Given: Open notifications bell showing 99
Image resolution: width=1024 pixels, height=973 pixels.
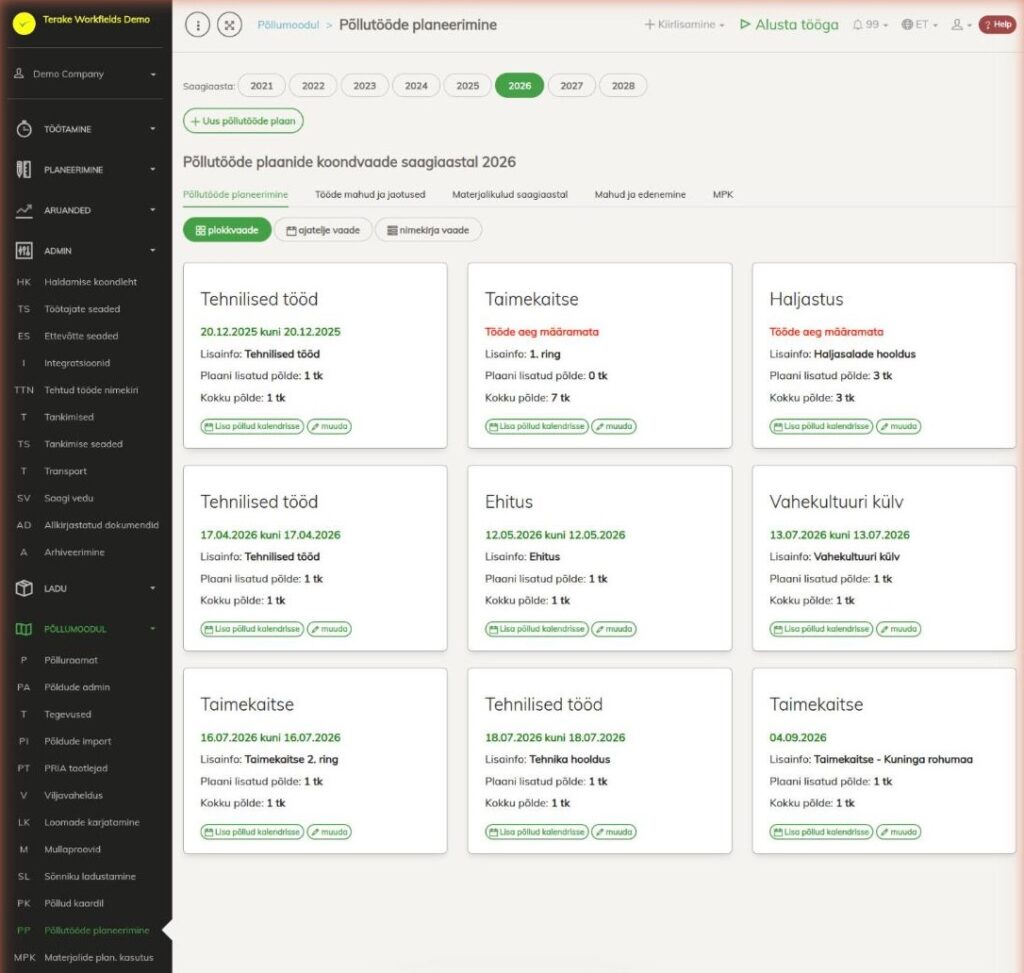Looking at the screenshot, I should (x=870, y=25).
